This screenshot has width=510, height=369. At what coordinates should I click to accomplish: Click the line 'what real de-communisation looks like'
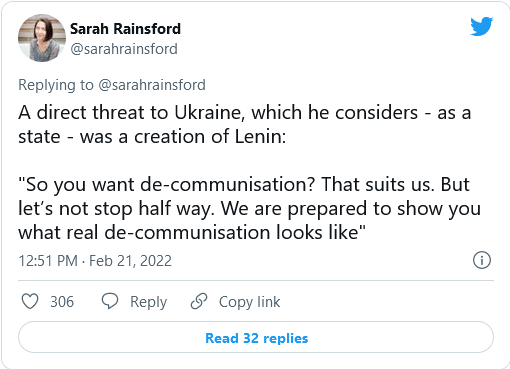tap(192, 232)
